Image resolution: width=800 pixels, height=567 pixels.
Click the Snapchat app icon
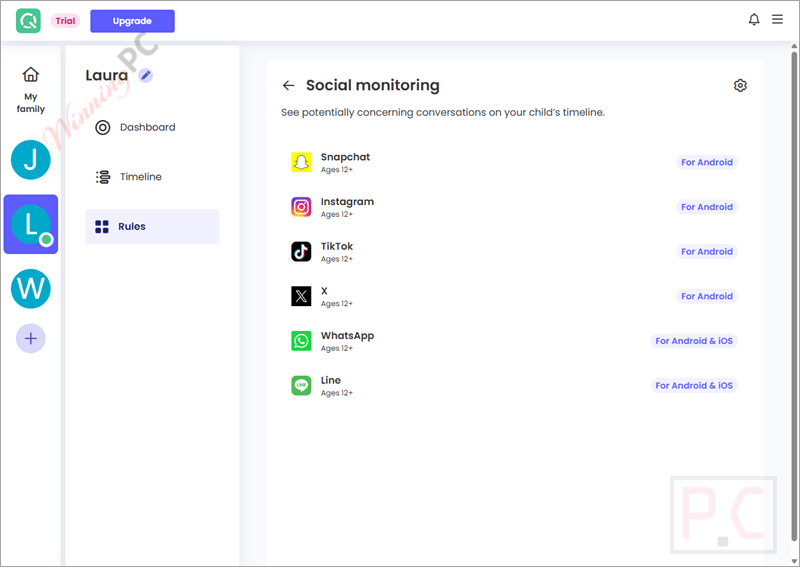click(x=301, y=162)
